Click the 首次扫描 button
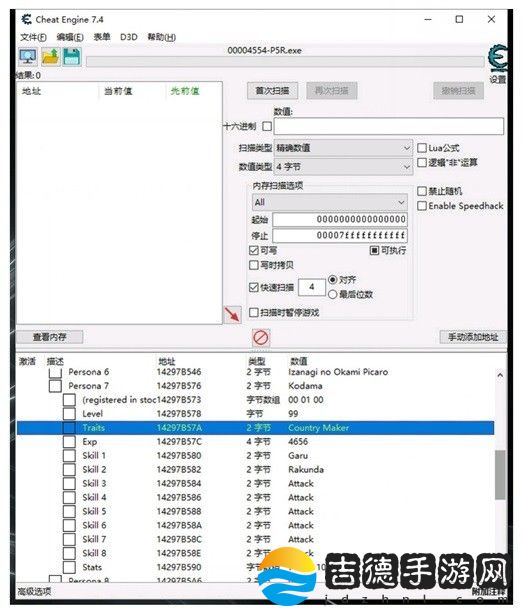The height and width of the screenshot is (612, 524). pos(272,91)
